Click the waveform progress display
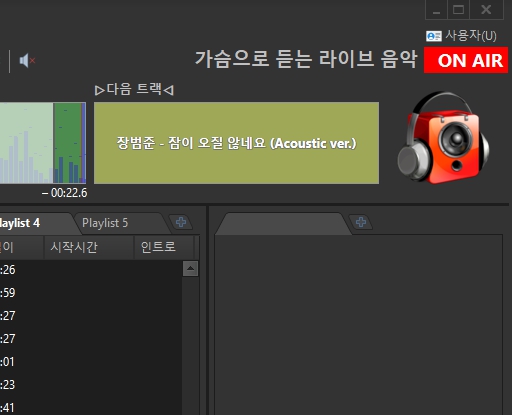The image size is (512, 415). pos(43,143)
